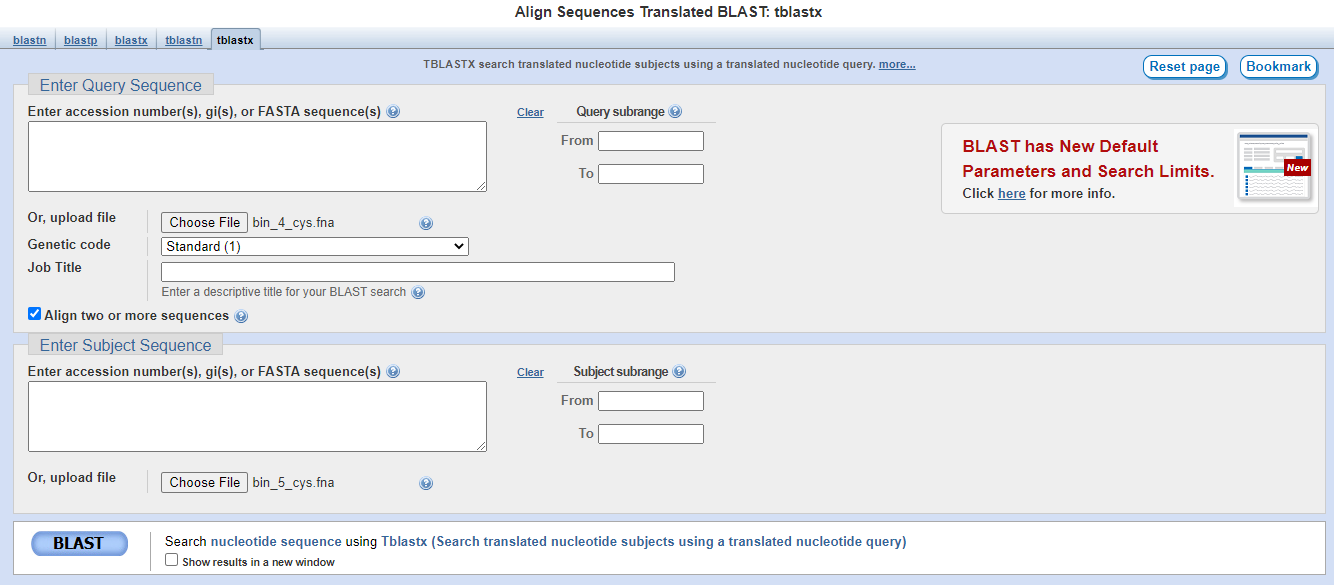The width and height of the screenshot is (1334, 585).
Task: Click help icon next to Query subrange
Action: pyautogui.click(x=675, y=112)
